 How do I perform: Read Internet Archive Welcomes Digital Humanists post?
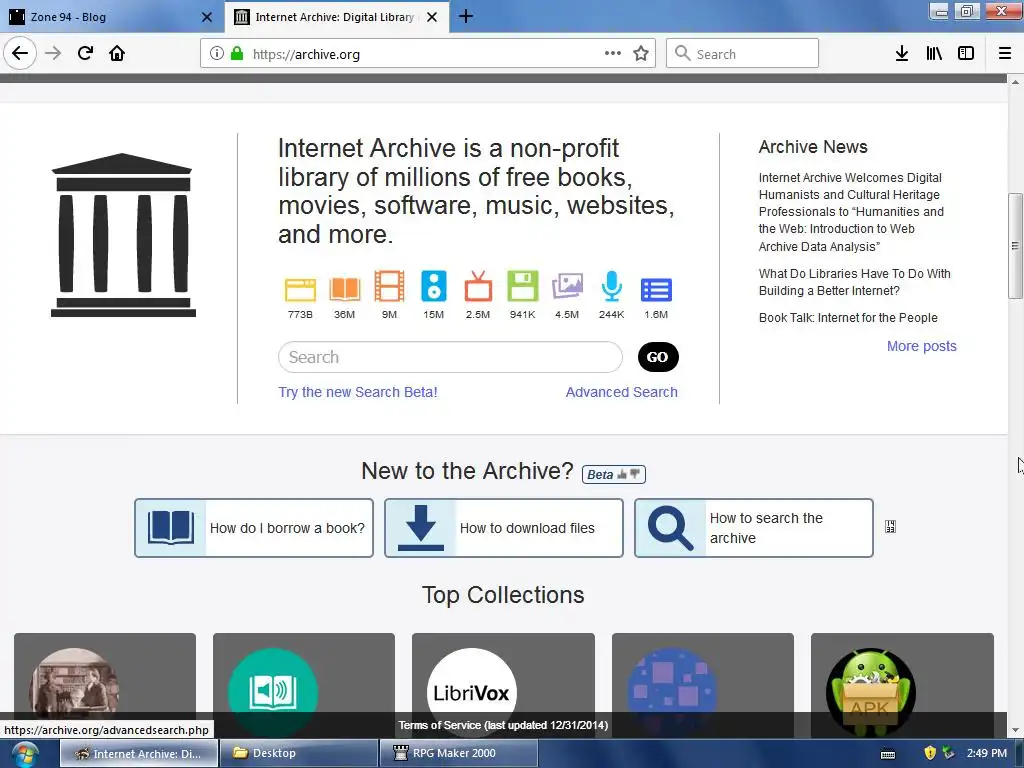click(x=851, y=212)
